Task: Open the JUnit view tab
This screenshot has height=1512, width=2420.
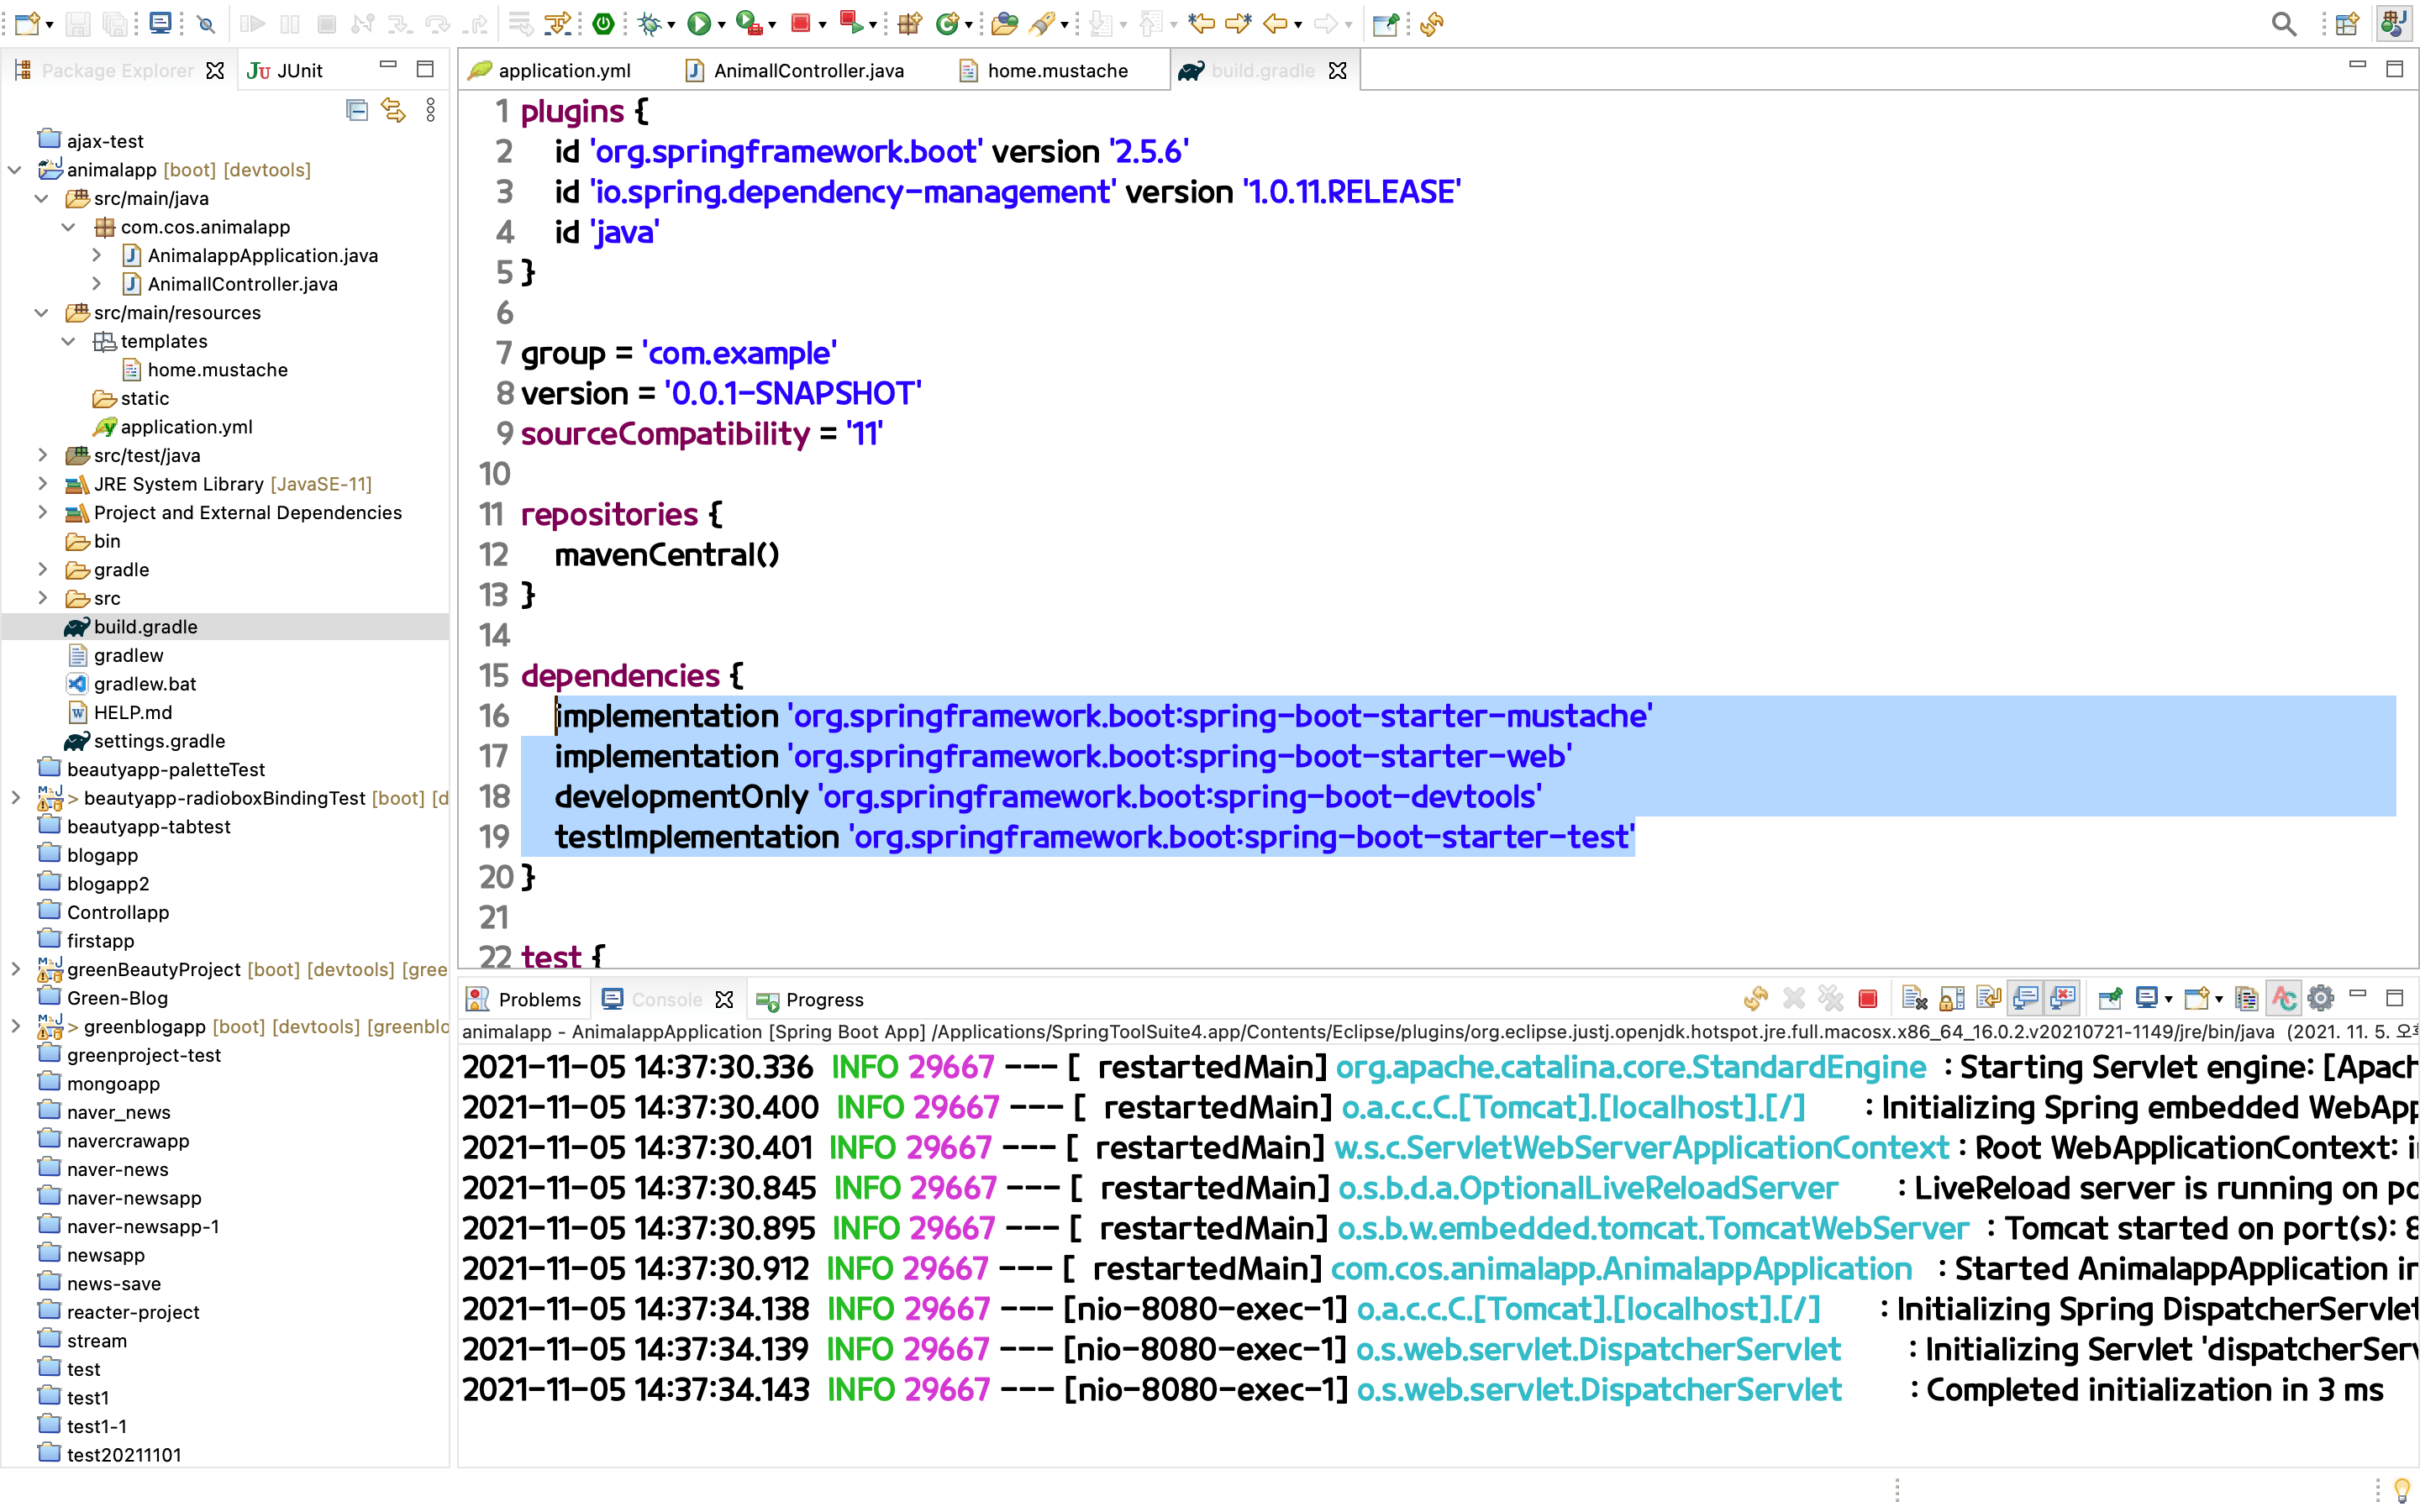Action: point(286,70)
